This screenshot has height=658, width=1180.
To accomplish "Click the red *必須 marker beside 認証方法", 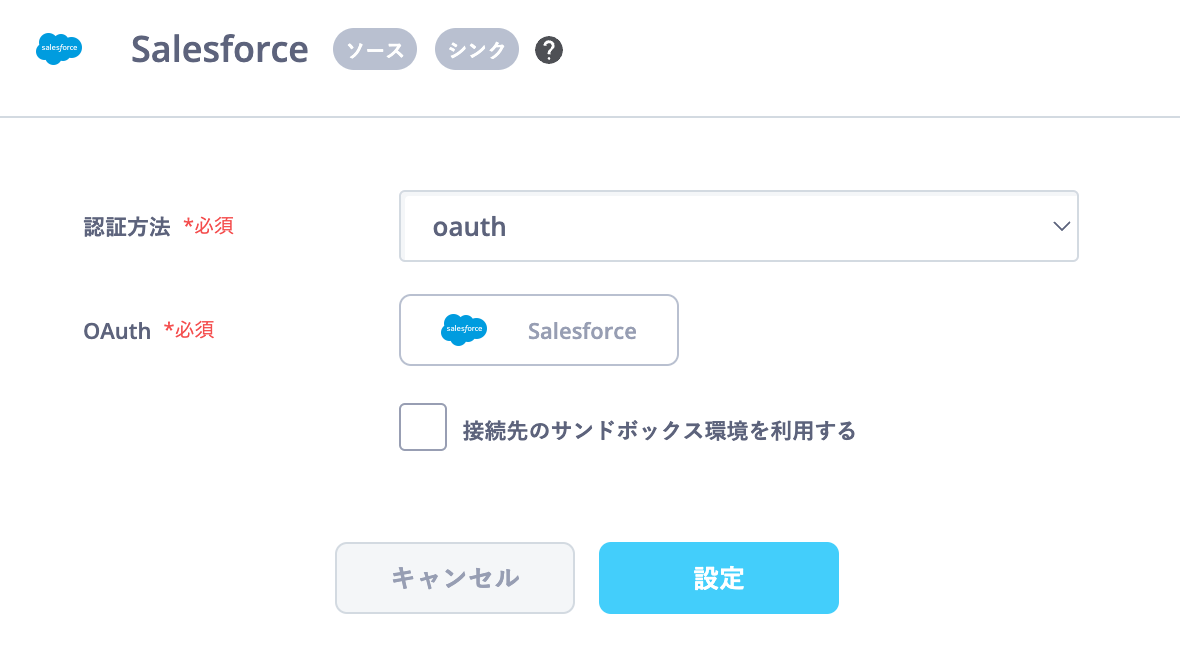I will 208,226.
